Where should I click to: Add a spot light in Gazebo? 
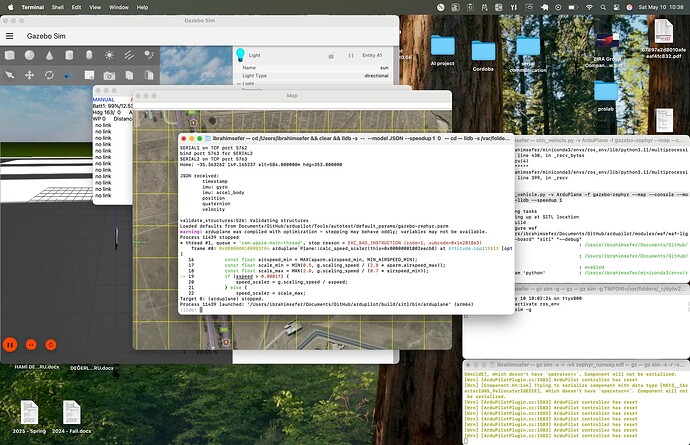149,55
